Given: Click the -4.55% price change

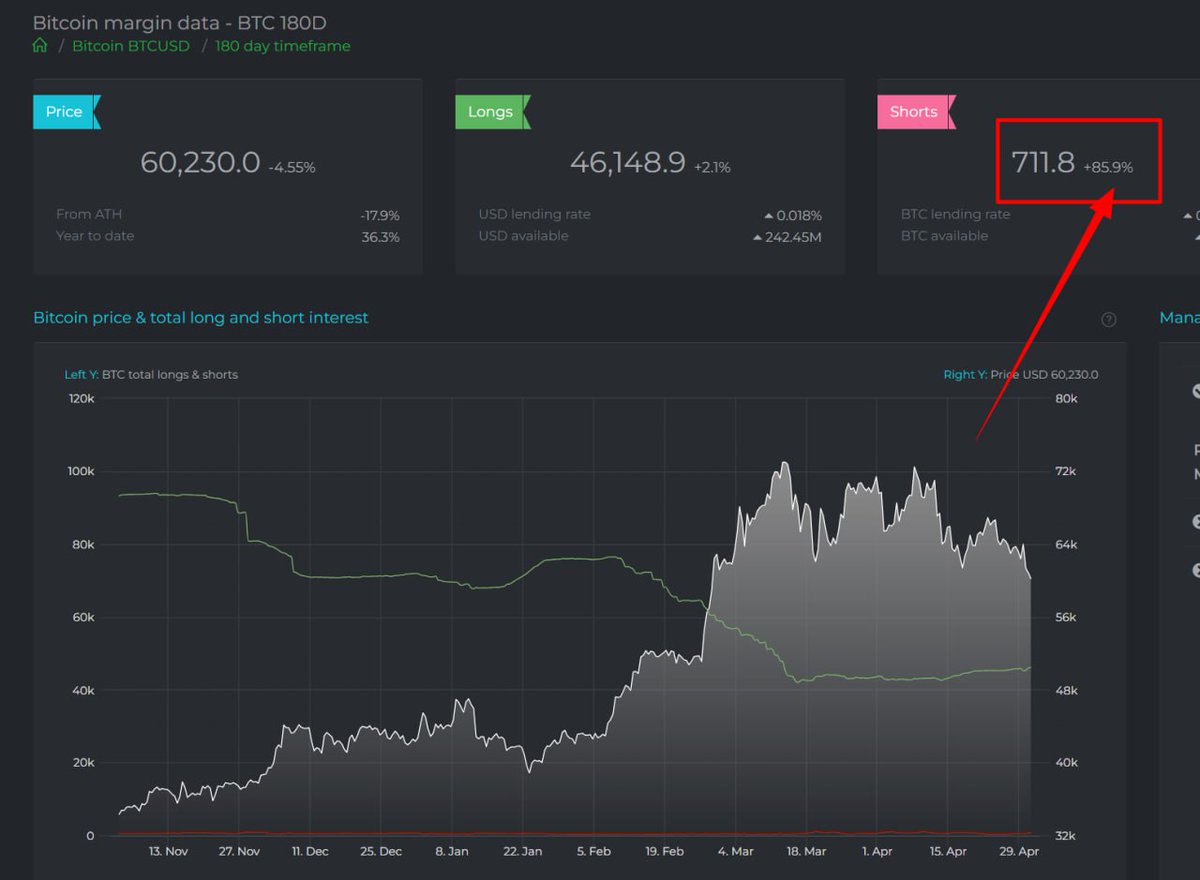Looking at the screenshot, I should [292, 168].
